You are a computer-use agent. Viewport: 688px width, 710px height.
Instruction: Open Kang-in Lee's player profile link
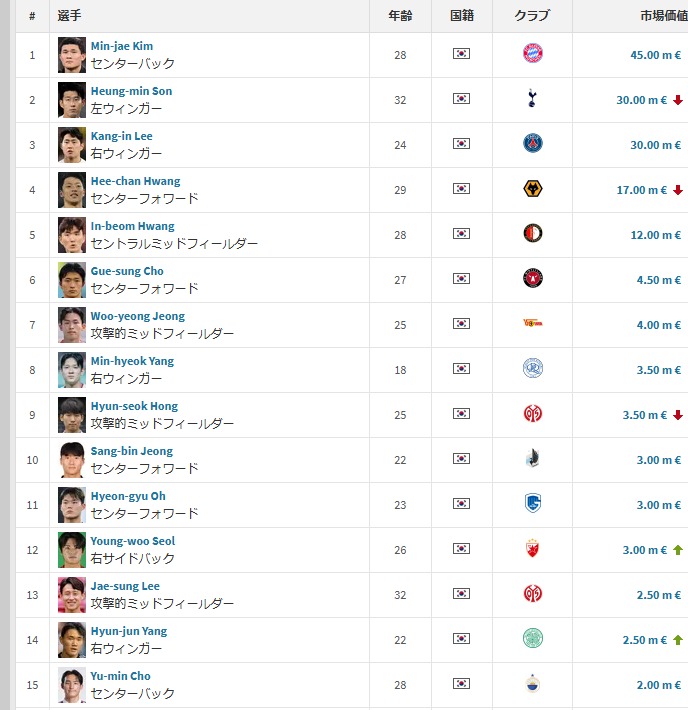(121, 136)
